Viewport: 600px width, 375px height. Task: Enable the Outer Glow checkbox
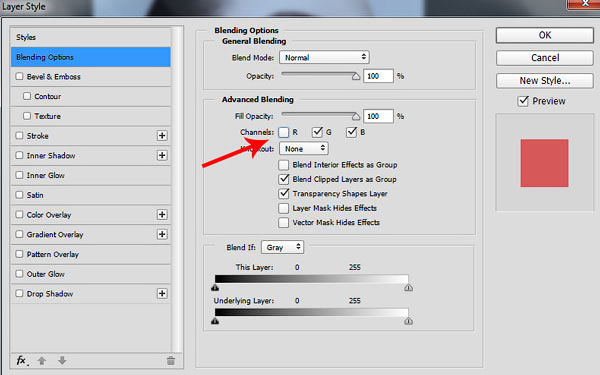coord(19,274)
